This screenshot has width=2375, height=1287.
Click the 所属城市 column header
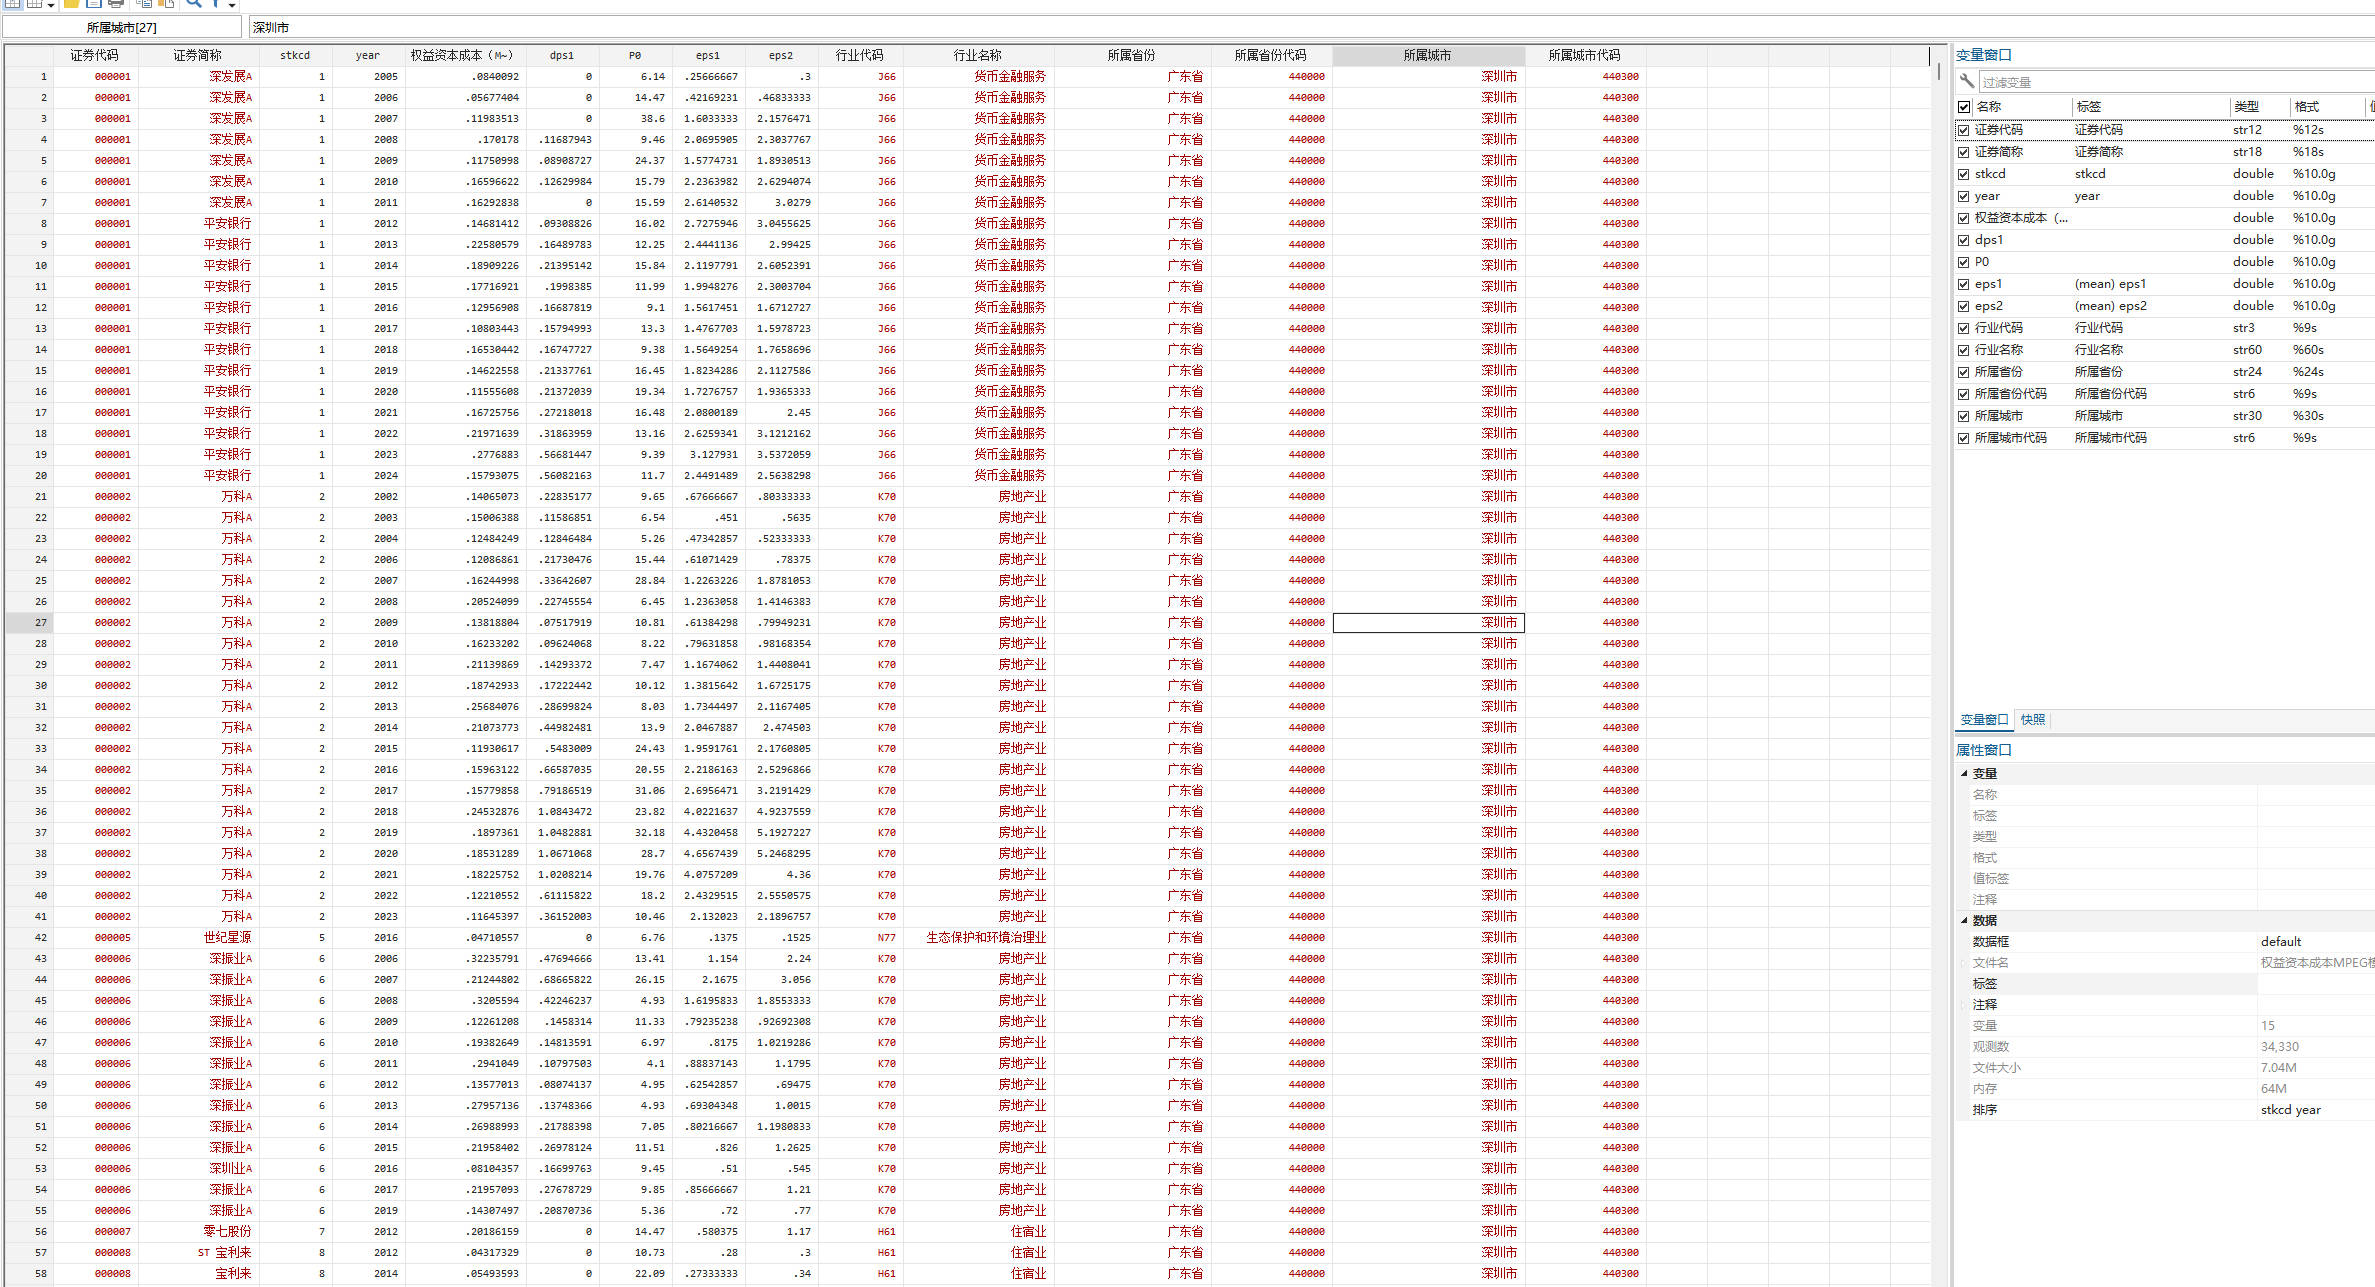click(1427, 56)
